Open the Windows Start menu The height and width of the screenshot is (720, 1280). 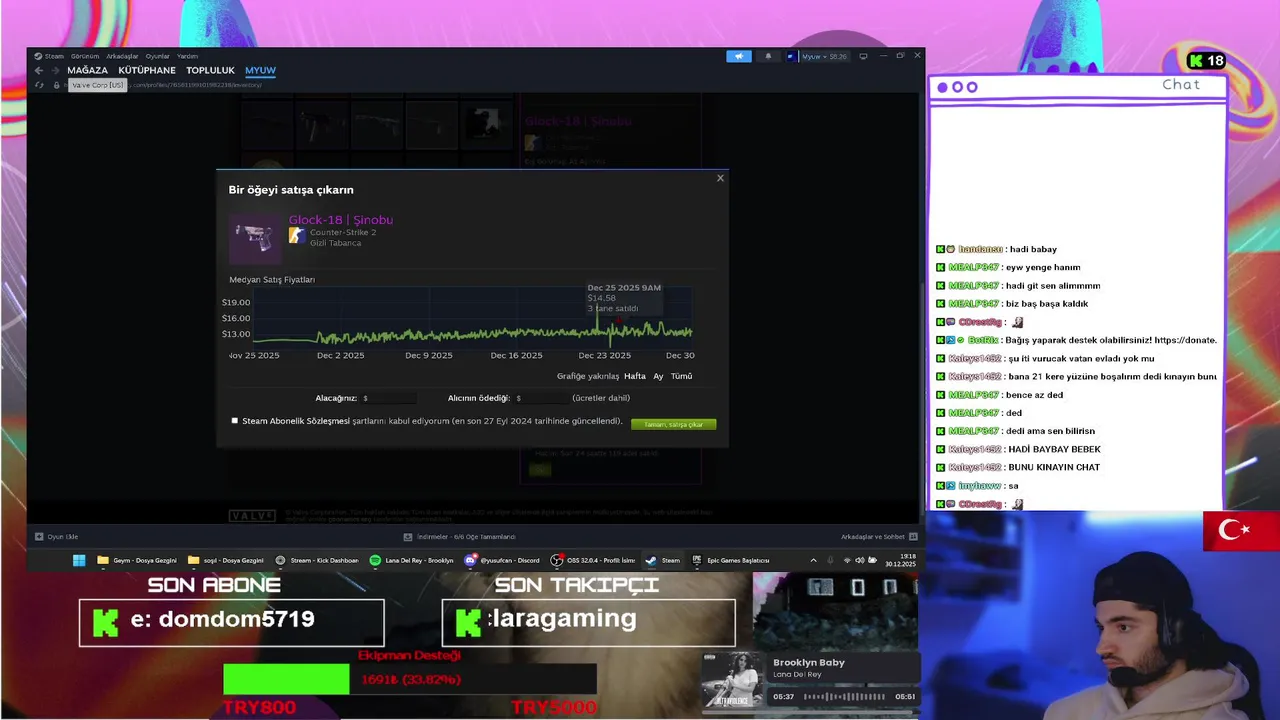(x=79, y=560)
